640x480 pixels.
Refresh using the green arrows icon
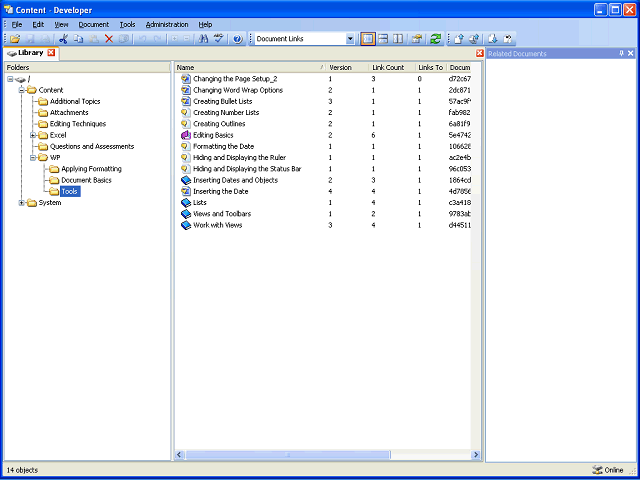[435, 39]
